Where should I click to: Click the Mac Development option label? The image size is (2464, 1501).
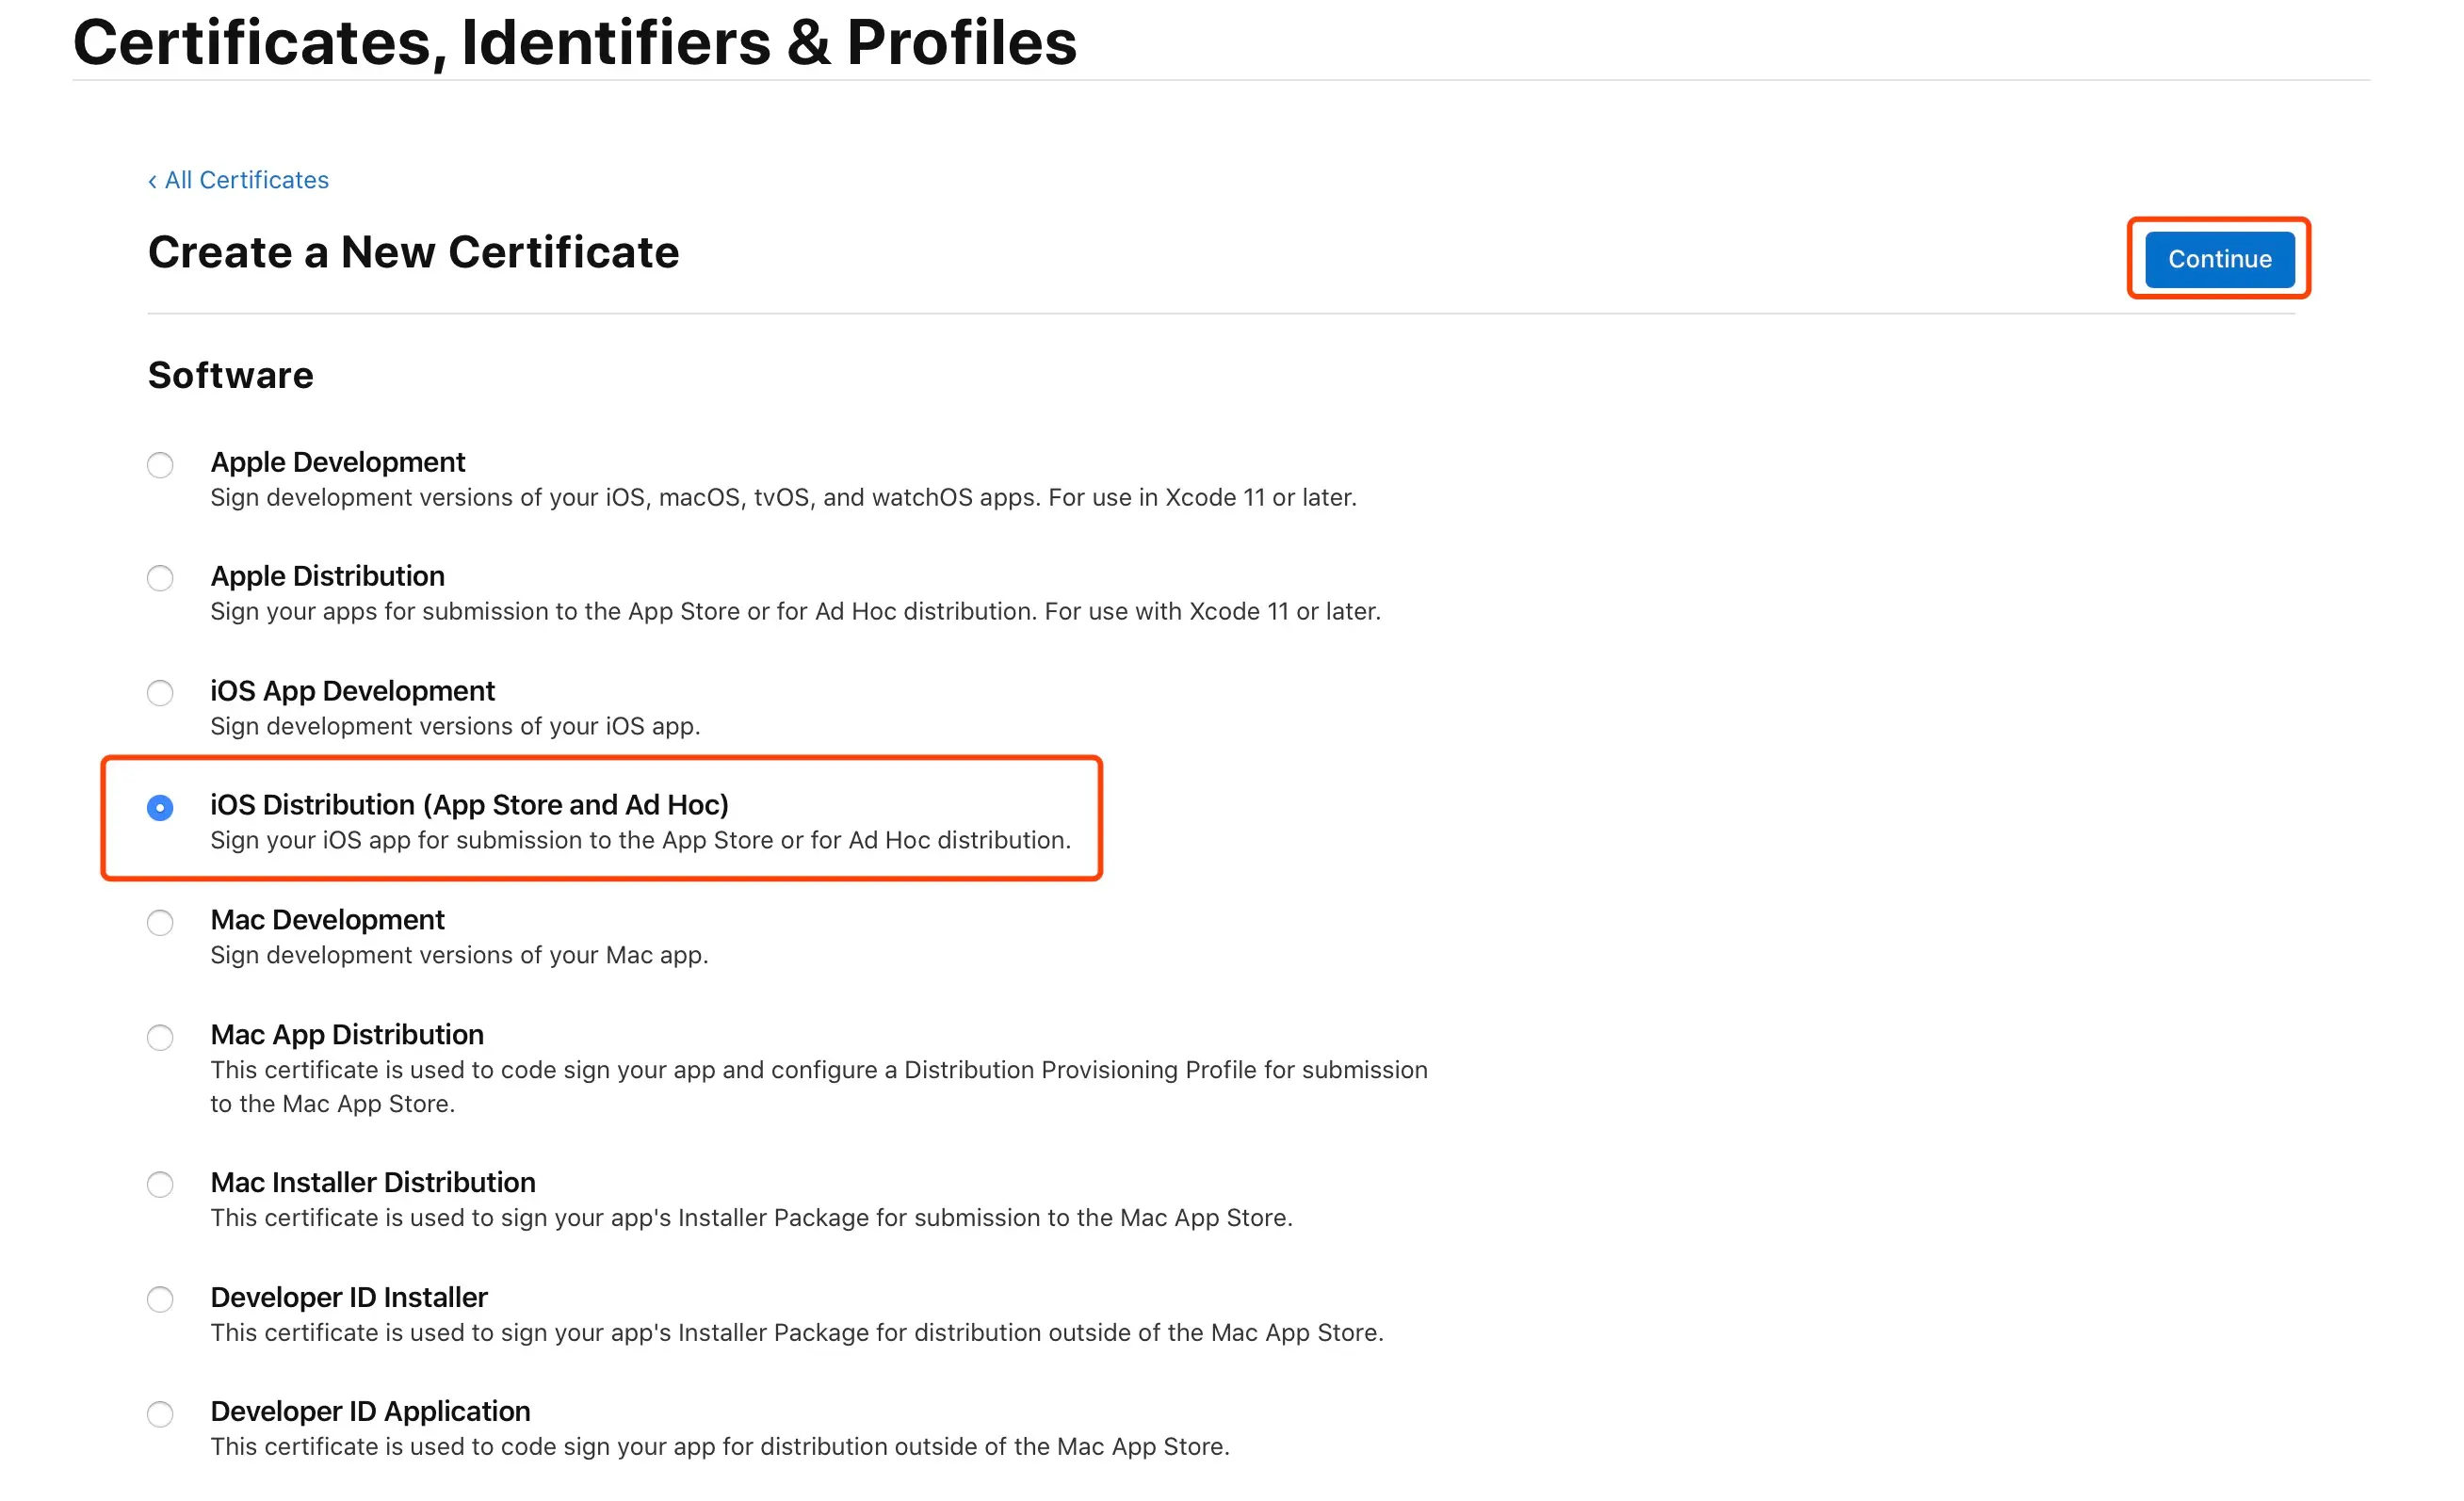click(327, 920)
